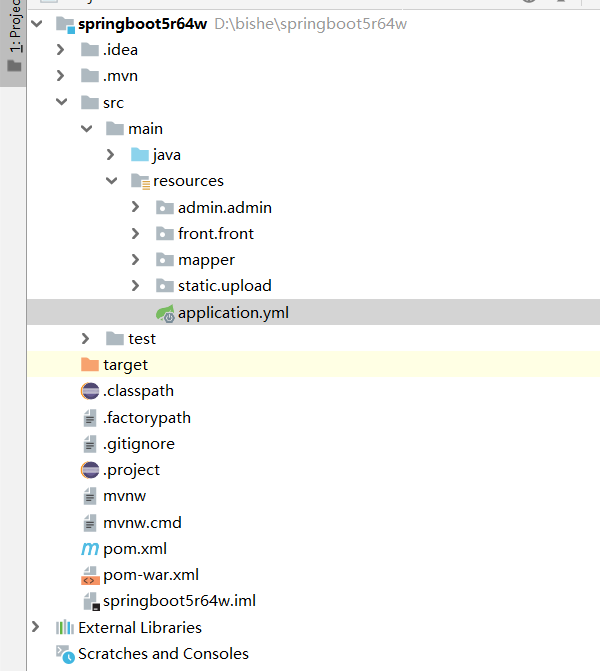This screenshot has width=600, height=671.
Task: Click the Maven 'm' icon for pom.xml
Action: coord(89,548)
